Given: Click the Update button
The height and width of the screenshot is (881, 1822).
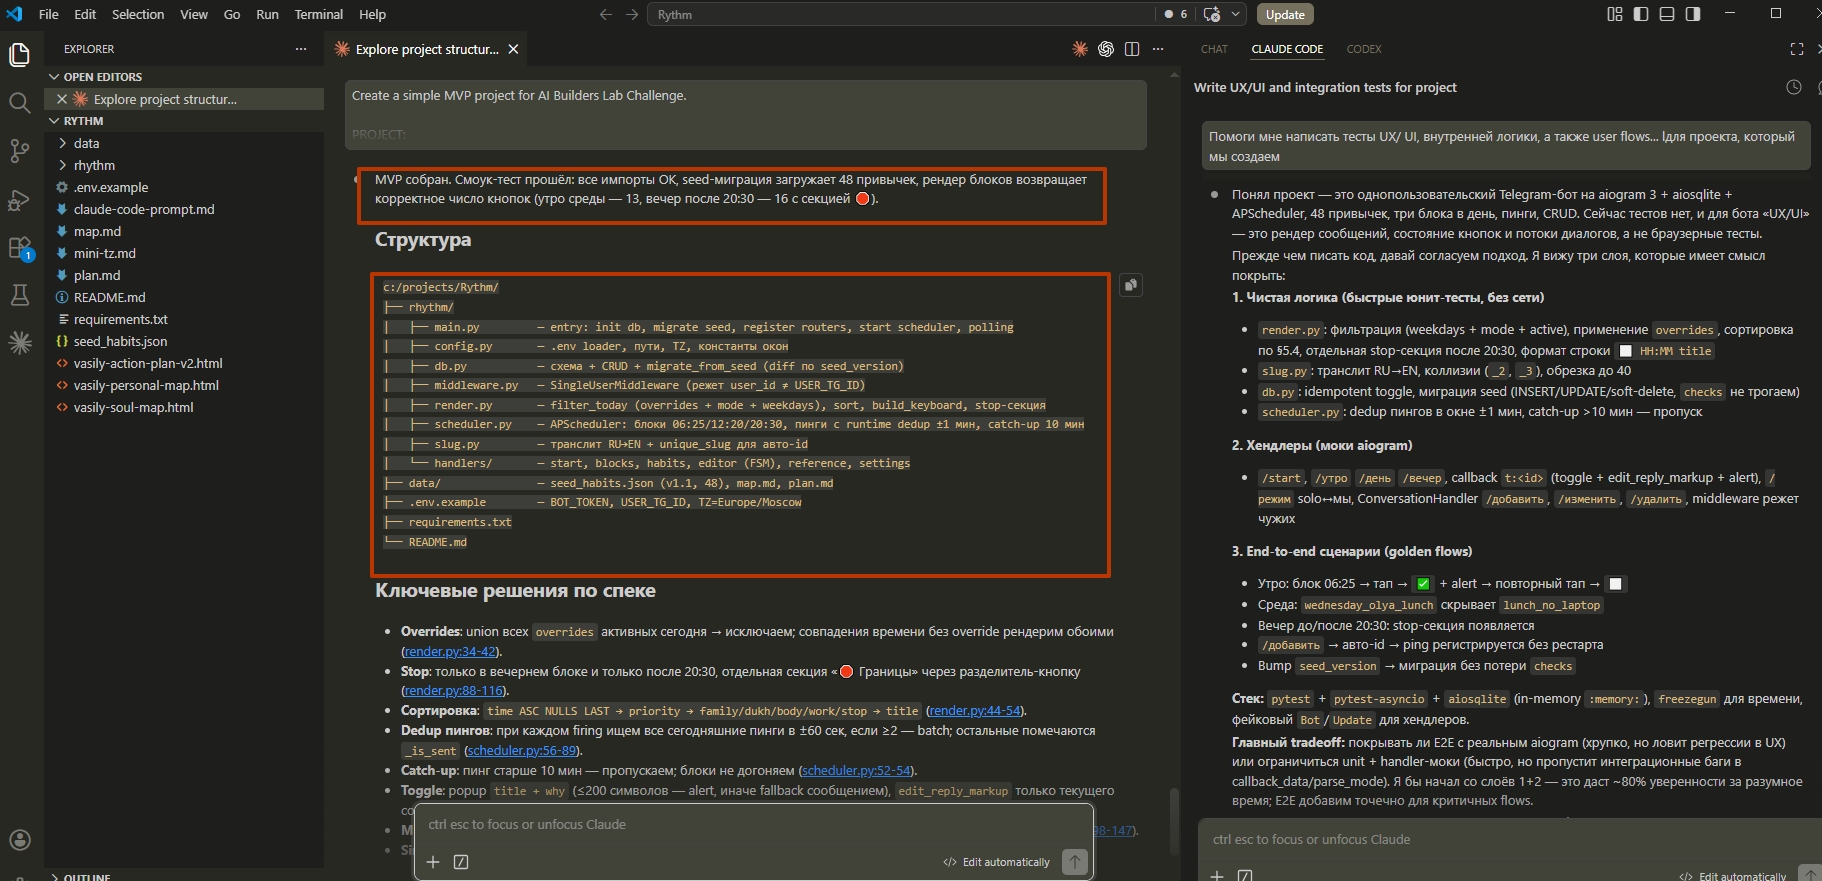Looking at the screenshot, I should [1285, 14].
